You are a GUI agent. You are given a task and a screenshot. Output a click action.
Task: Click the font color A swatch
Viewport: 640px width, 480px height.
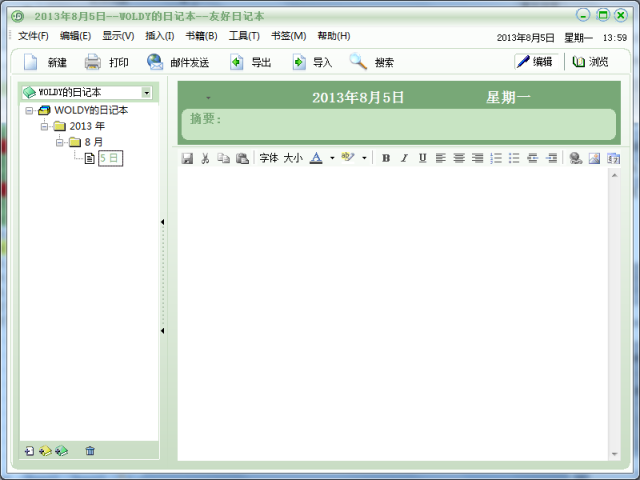pyautogui.click(x=316, y=158)
